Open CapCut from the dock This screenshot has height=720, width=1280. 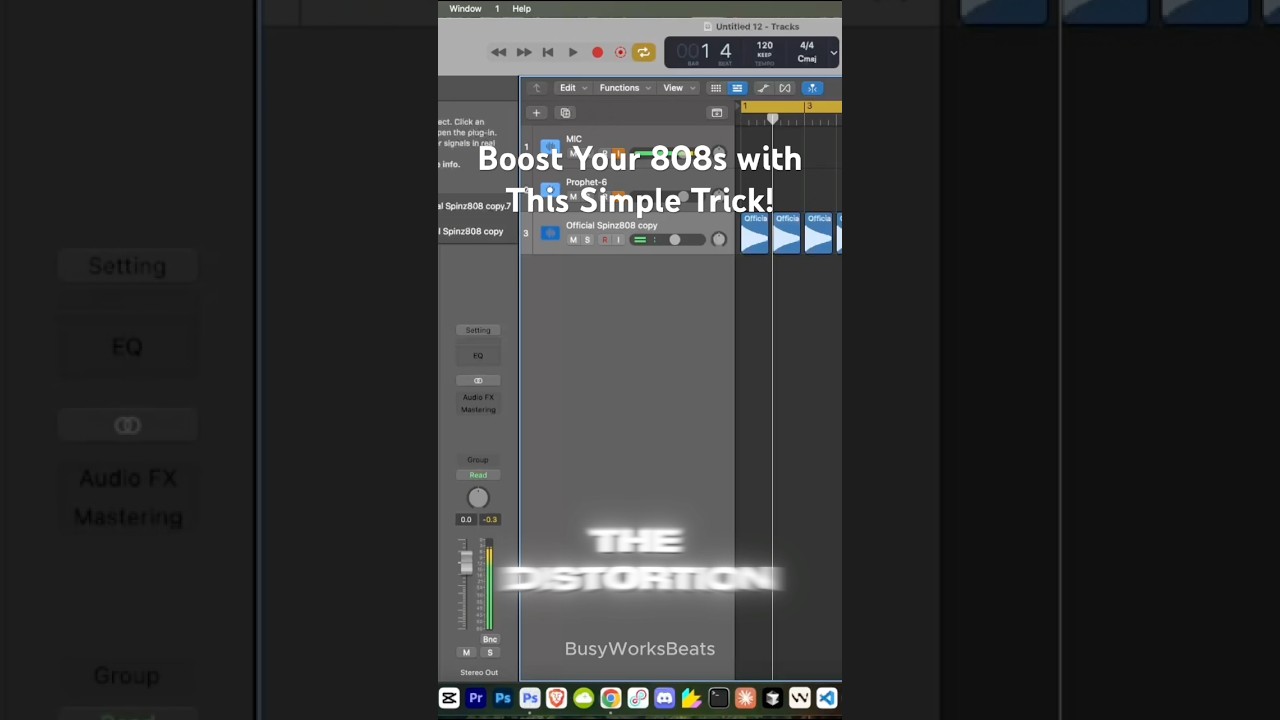coord(449,699)
